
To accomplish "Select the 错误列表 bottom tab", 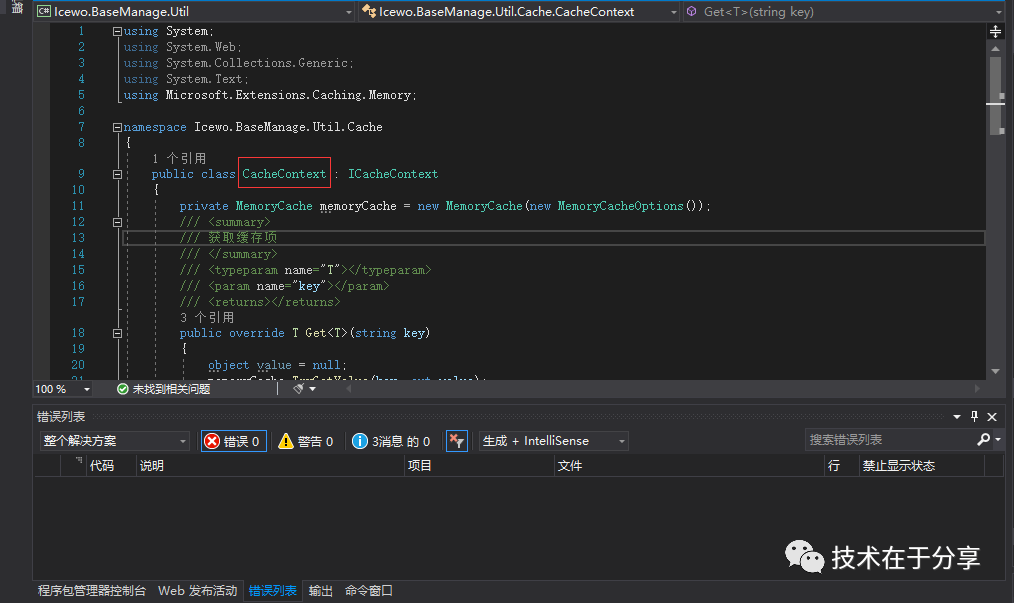I will (272, 591).
